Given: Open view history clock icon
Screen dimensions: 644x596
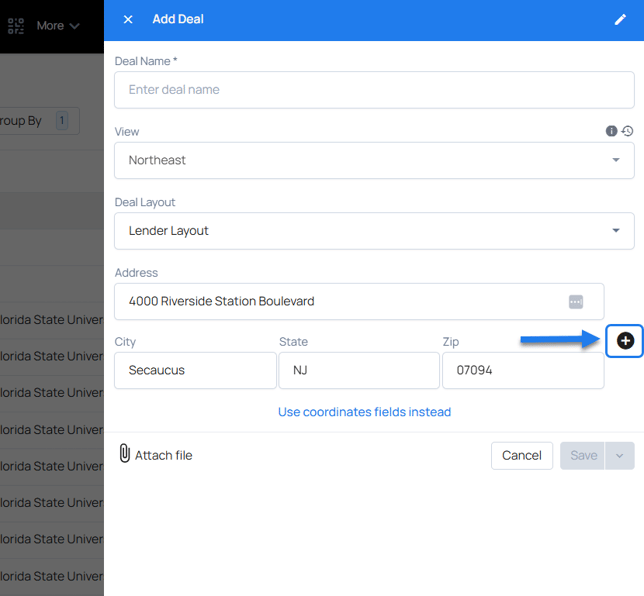Looking at the screenshot, I should tap(627, 131).
